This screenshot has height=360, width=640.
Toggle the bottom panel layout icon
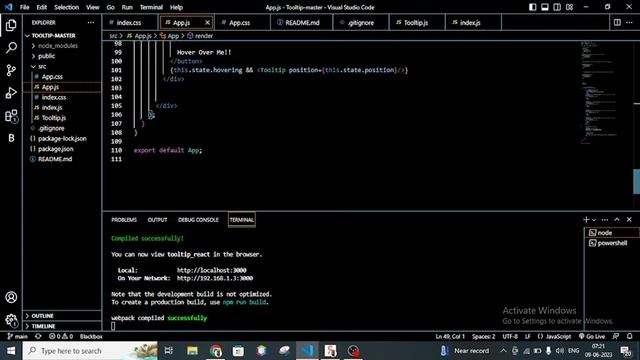point(545,7)
